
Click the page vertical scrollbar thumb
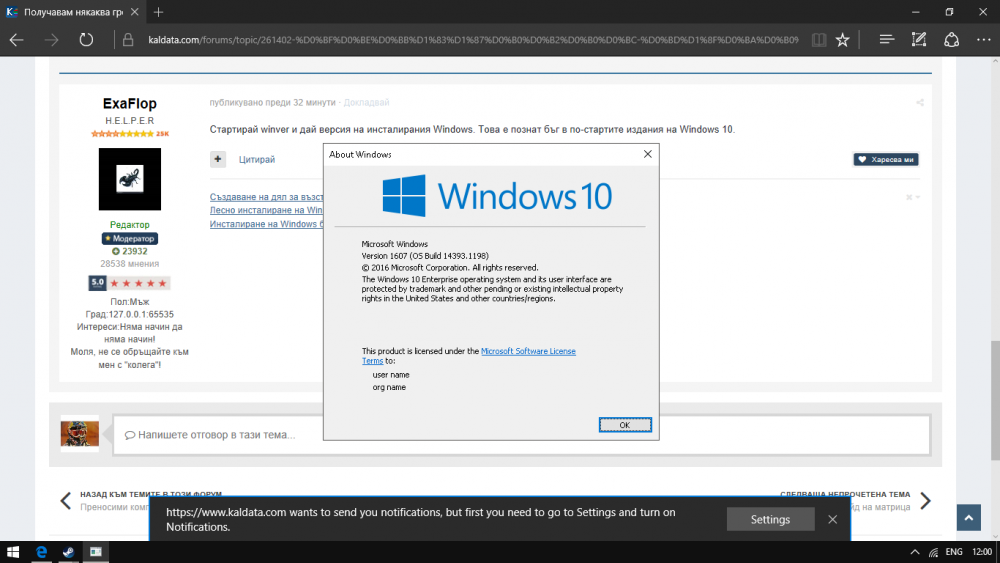point(995,400)
